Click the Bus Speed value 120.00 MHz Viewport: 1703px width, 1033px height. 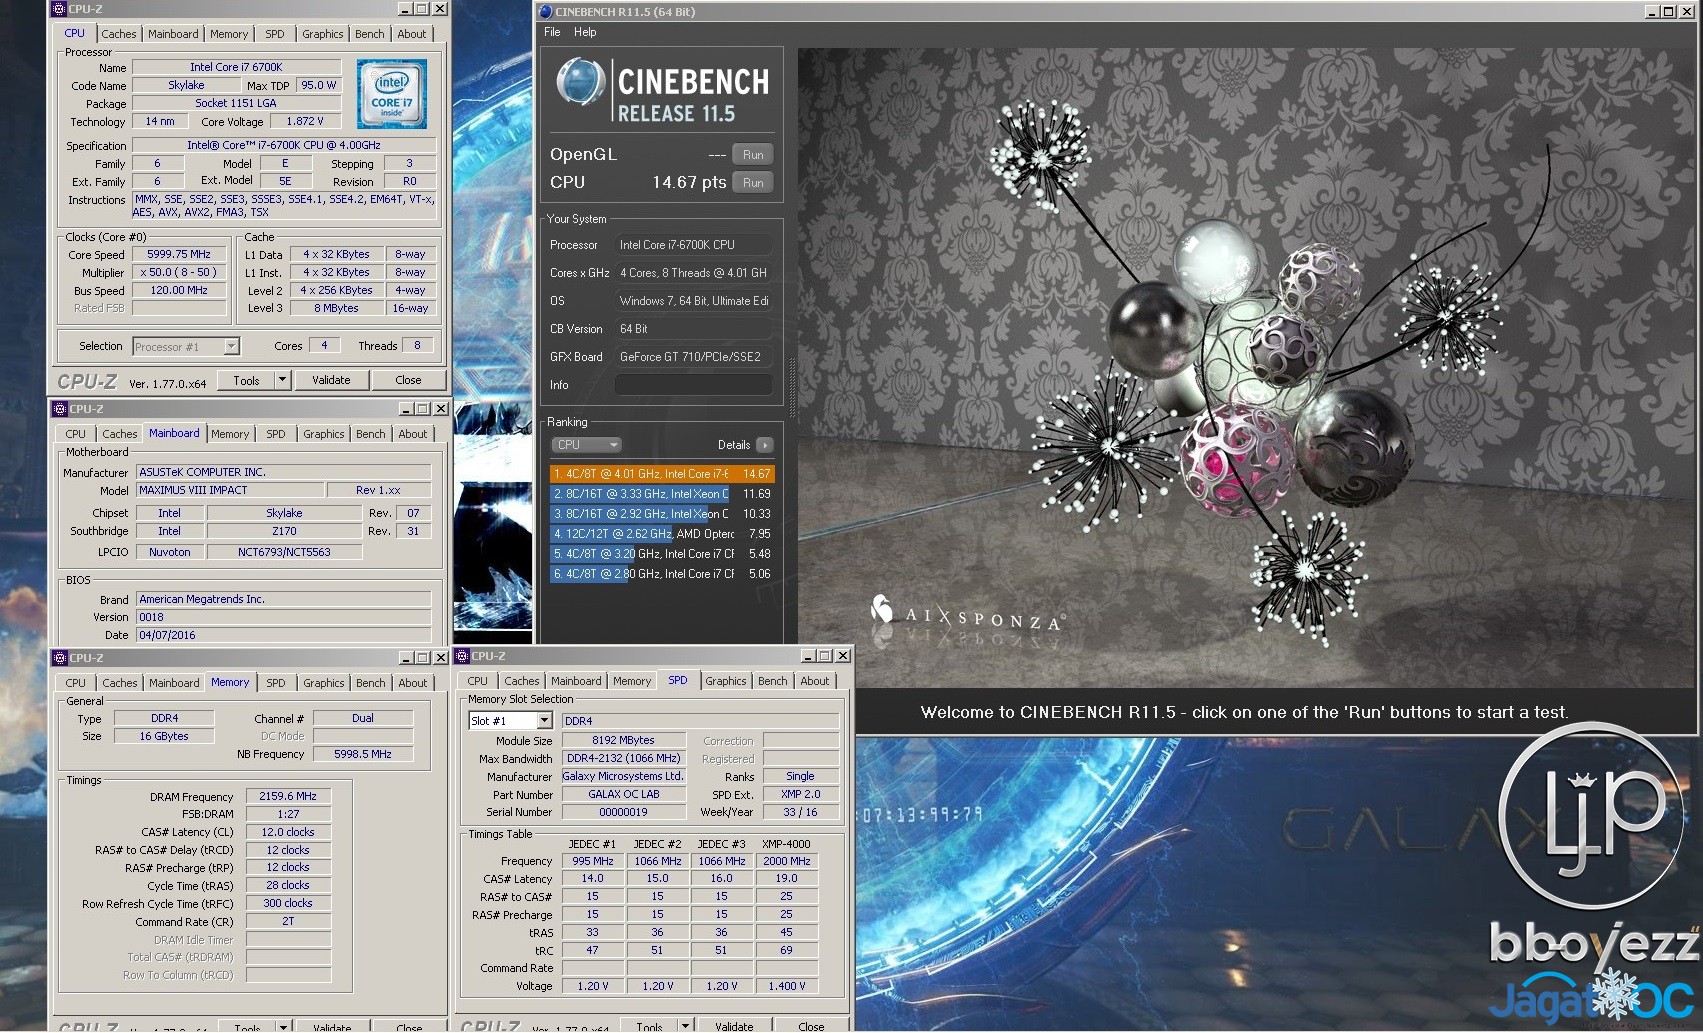tap(179, 291)
